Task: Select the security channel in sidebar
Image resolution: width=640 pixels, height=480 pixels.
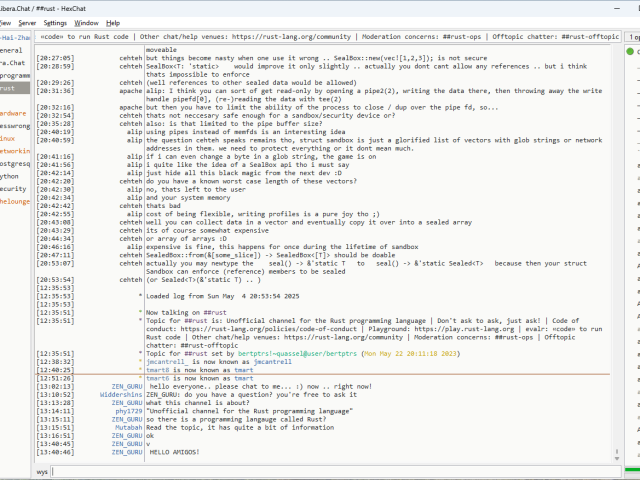Action: point(13,188)
